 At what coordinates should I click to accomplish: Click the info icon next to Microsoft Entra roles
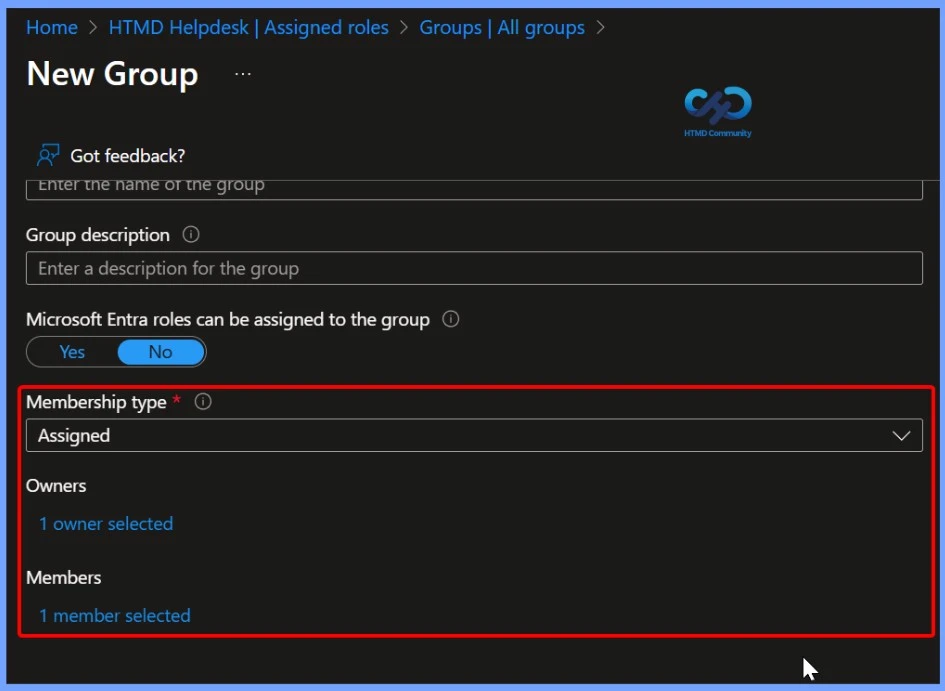(450, 319)
